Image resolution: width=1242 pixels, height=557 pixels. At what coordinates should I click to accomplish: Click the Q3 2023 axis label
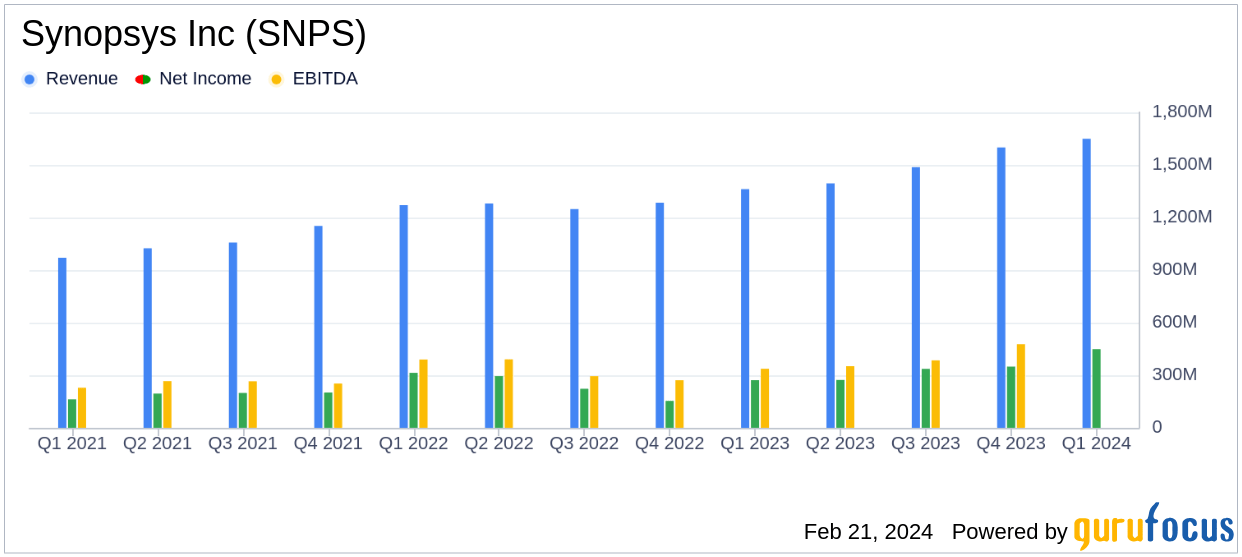point(925,443)
